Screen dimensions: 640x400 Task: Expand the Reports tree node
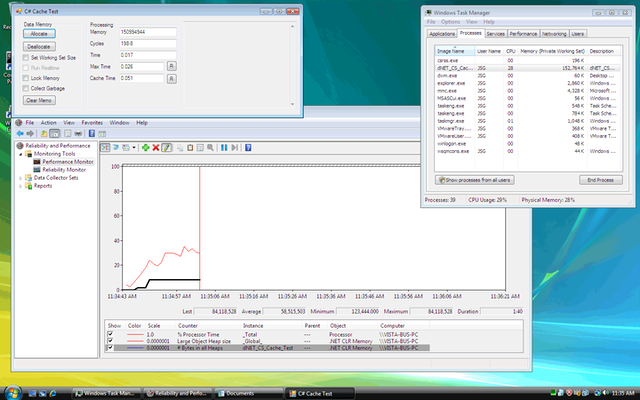pyautogui.click(x=21, y=186)
